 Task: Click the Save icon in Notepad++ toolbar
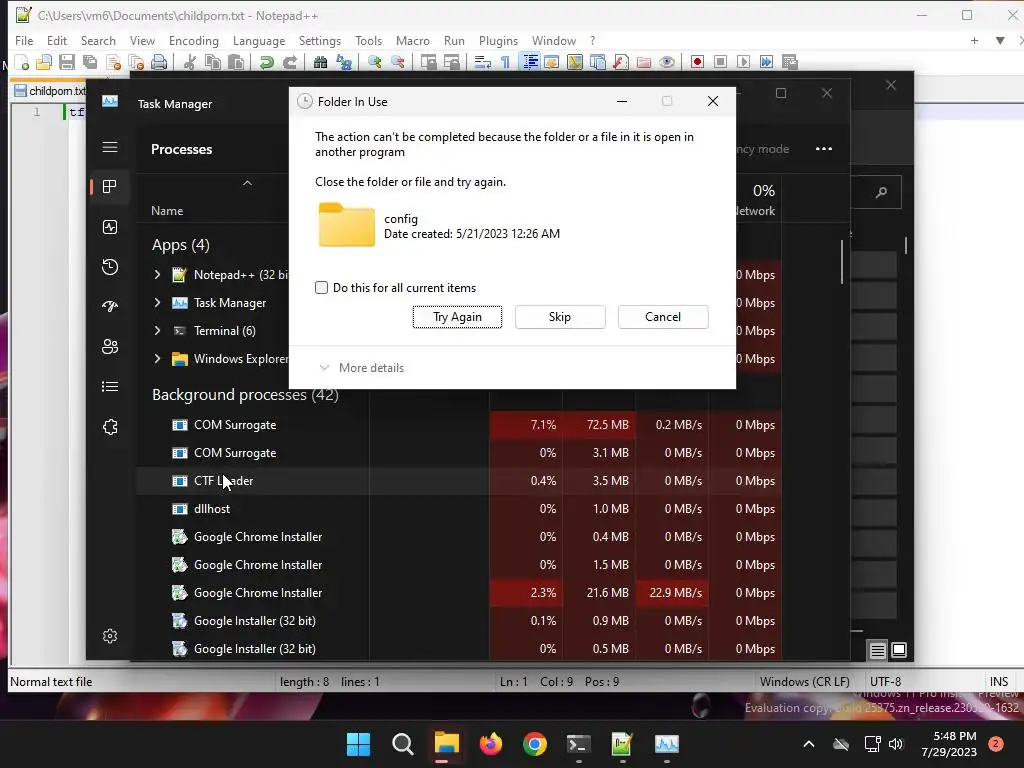67,62
